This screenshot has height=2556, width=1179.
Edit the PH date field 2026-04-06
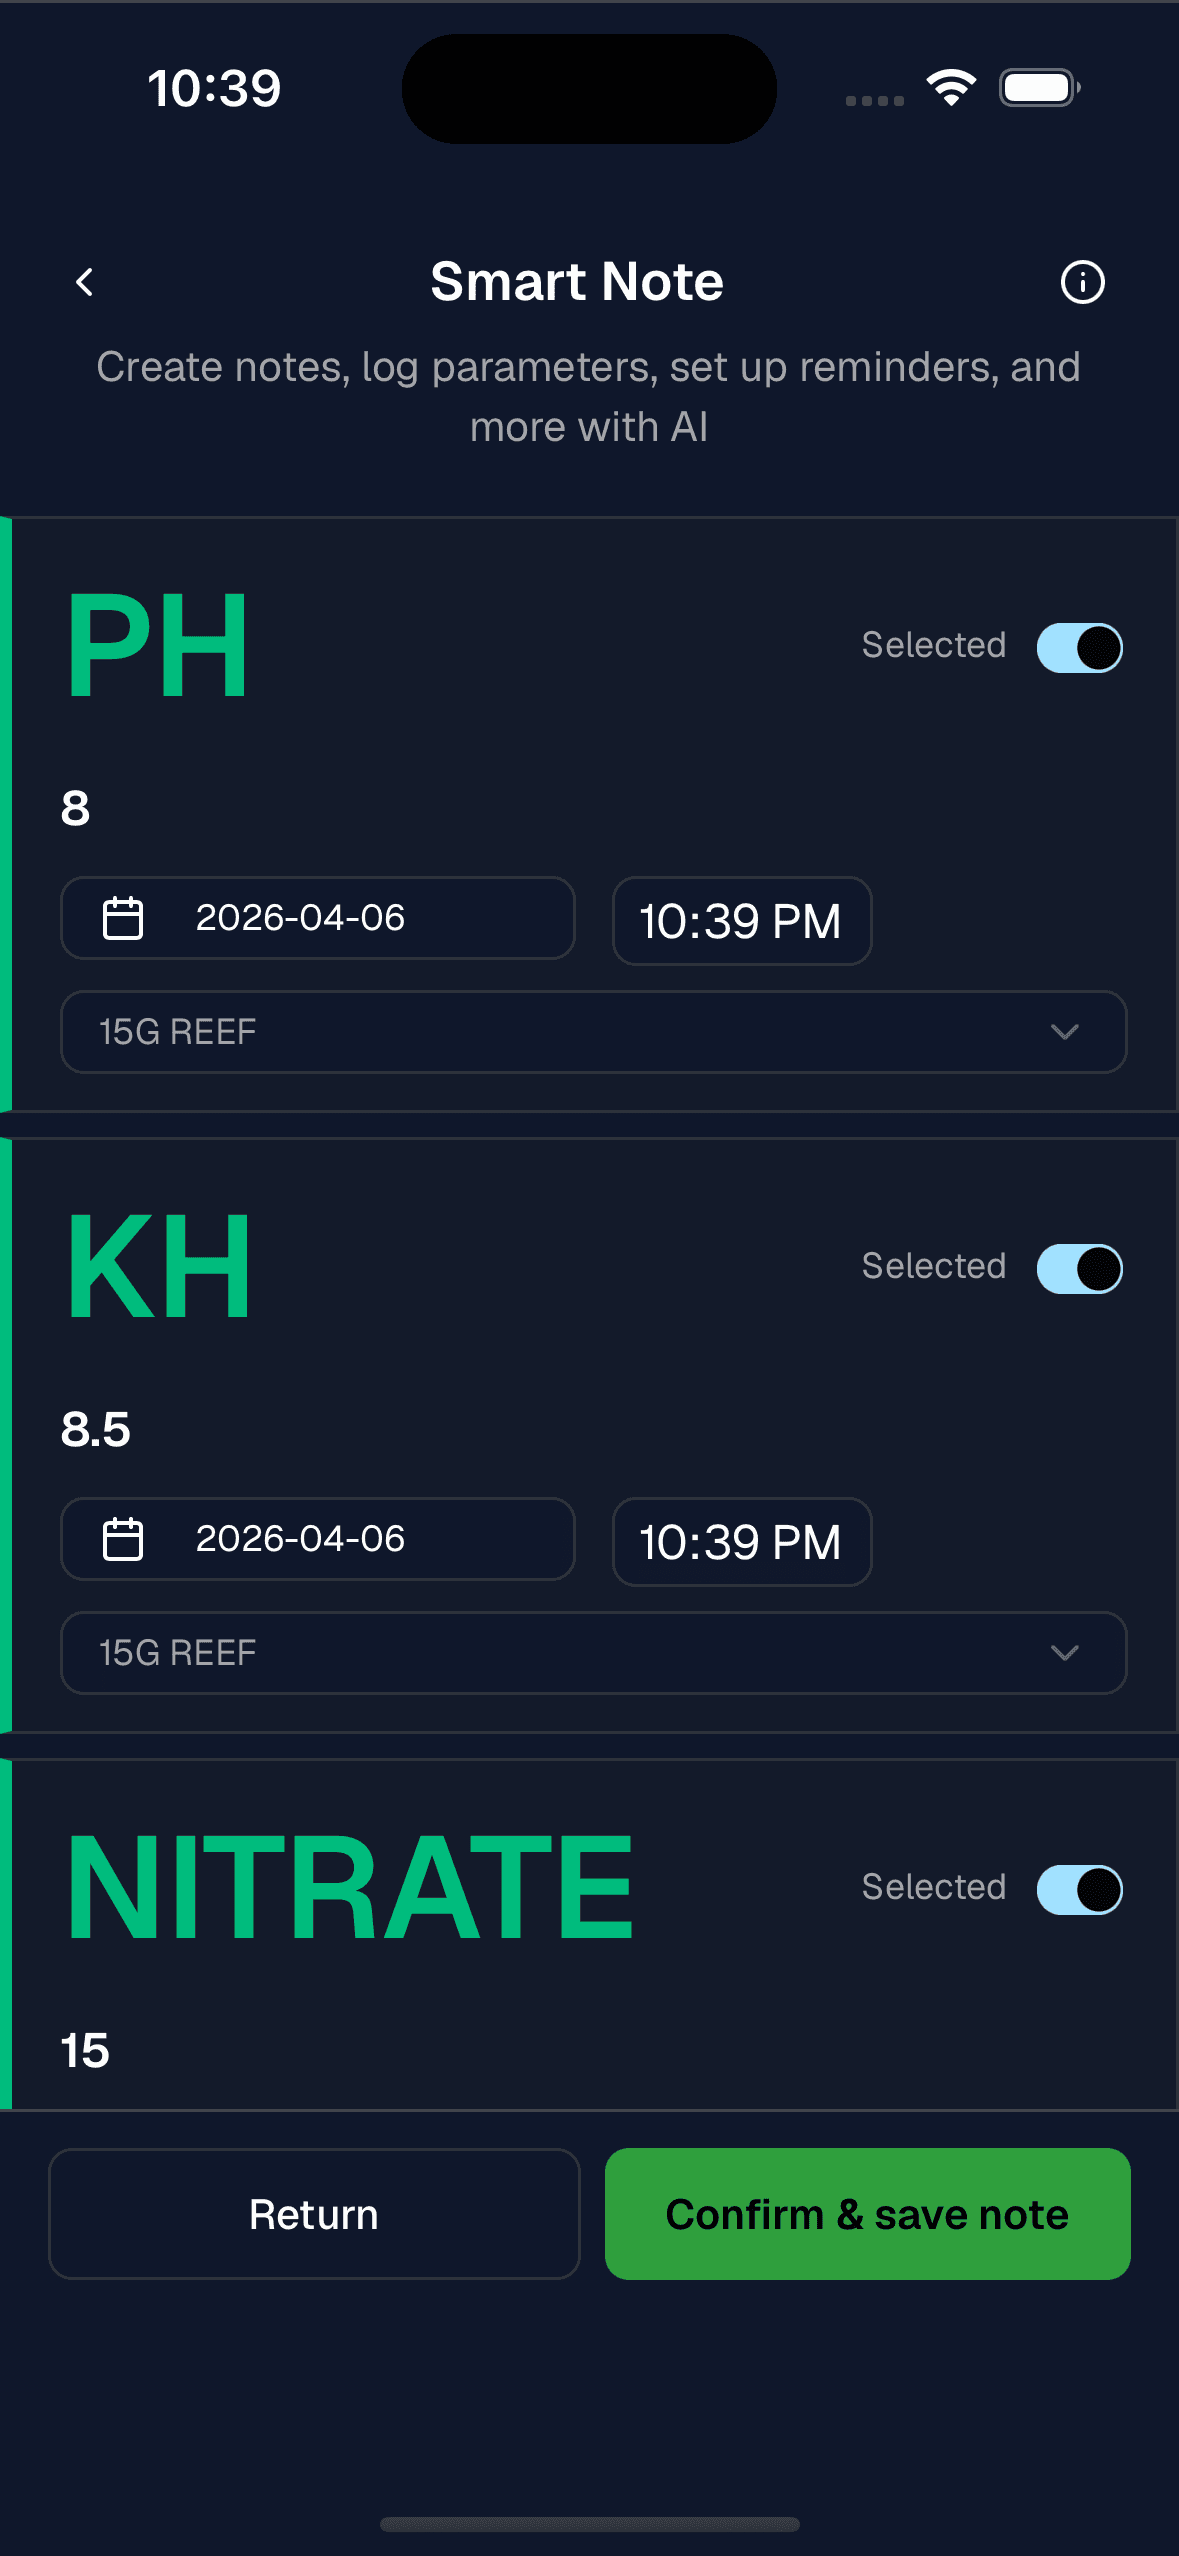[x=318, y=918]
